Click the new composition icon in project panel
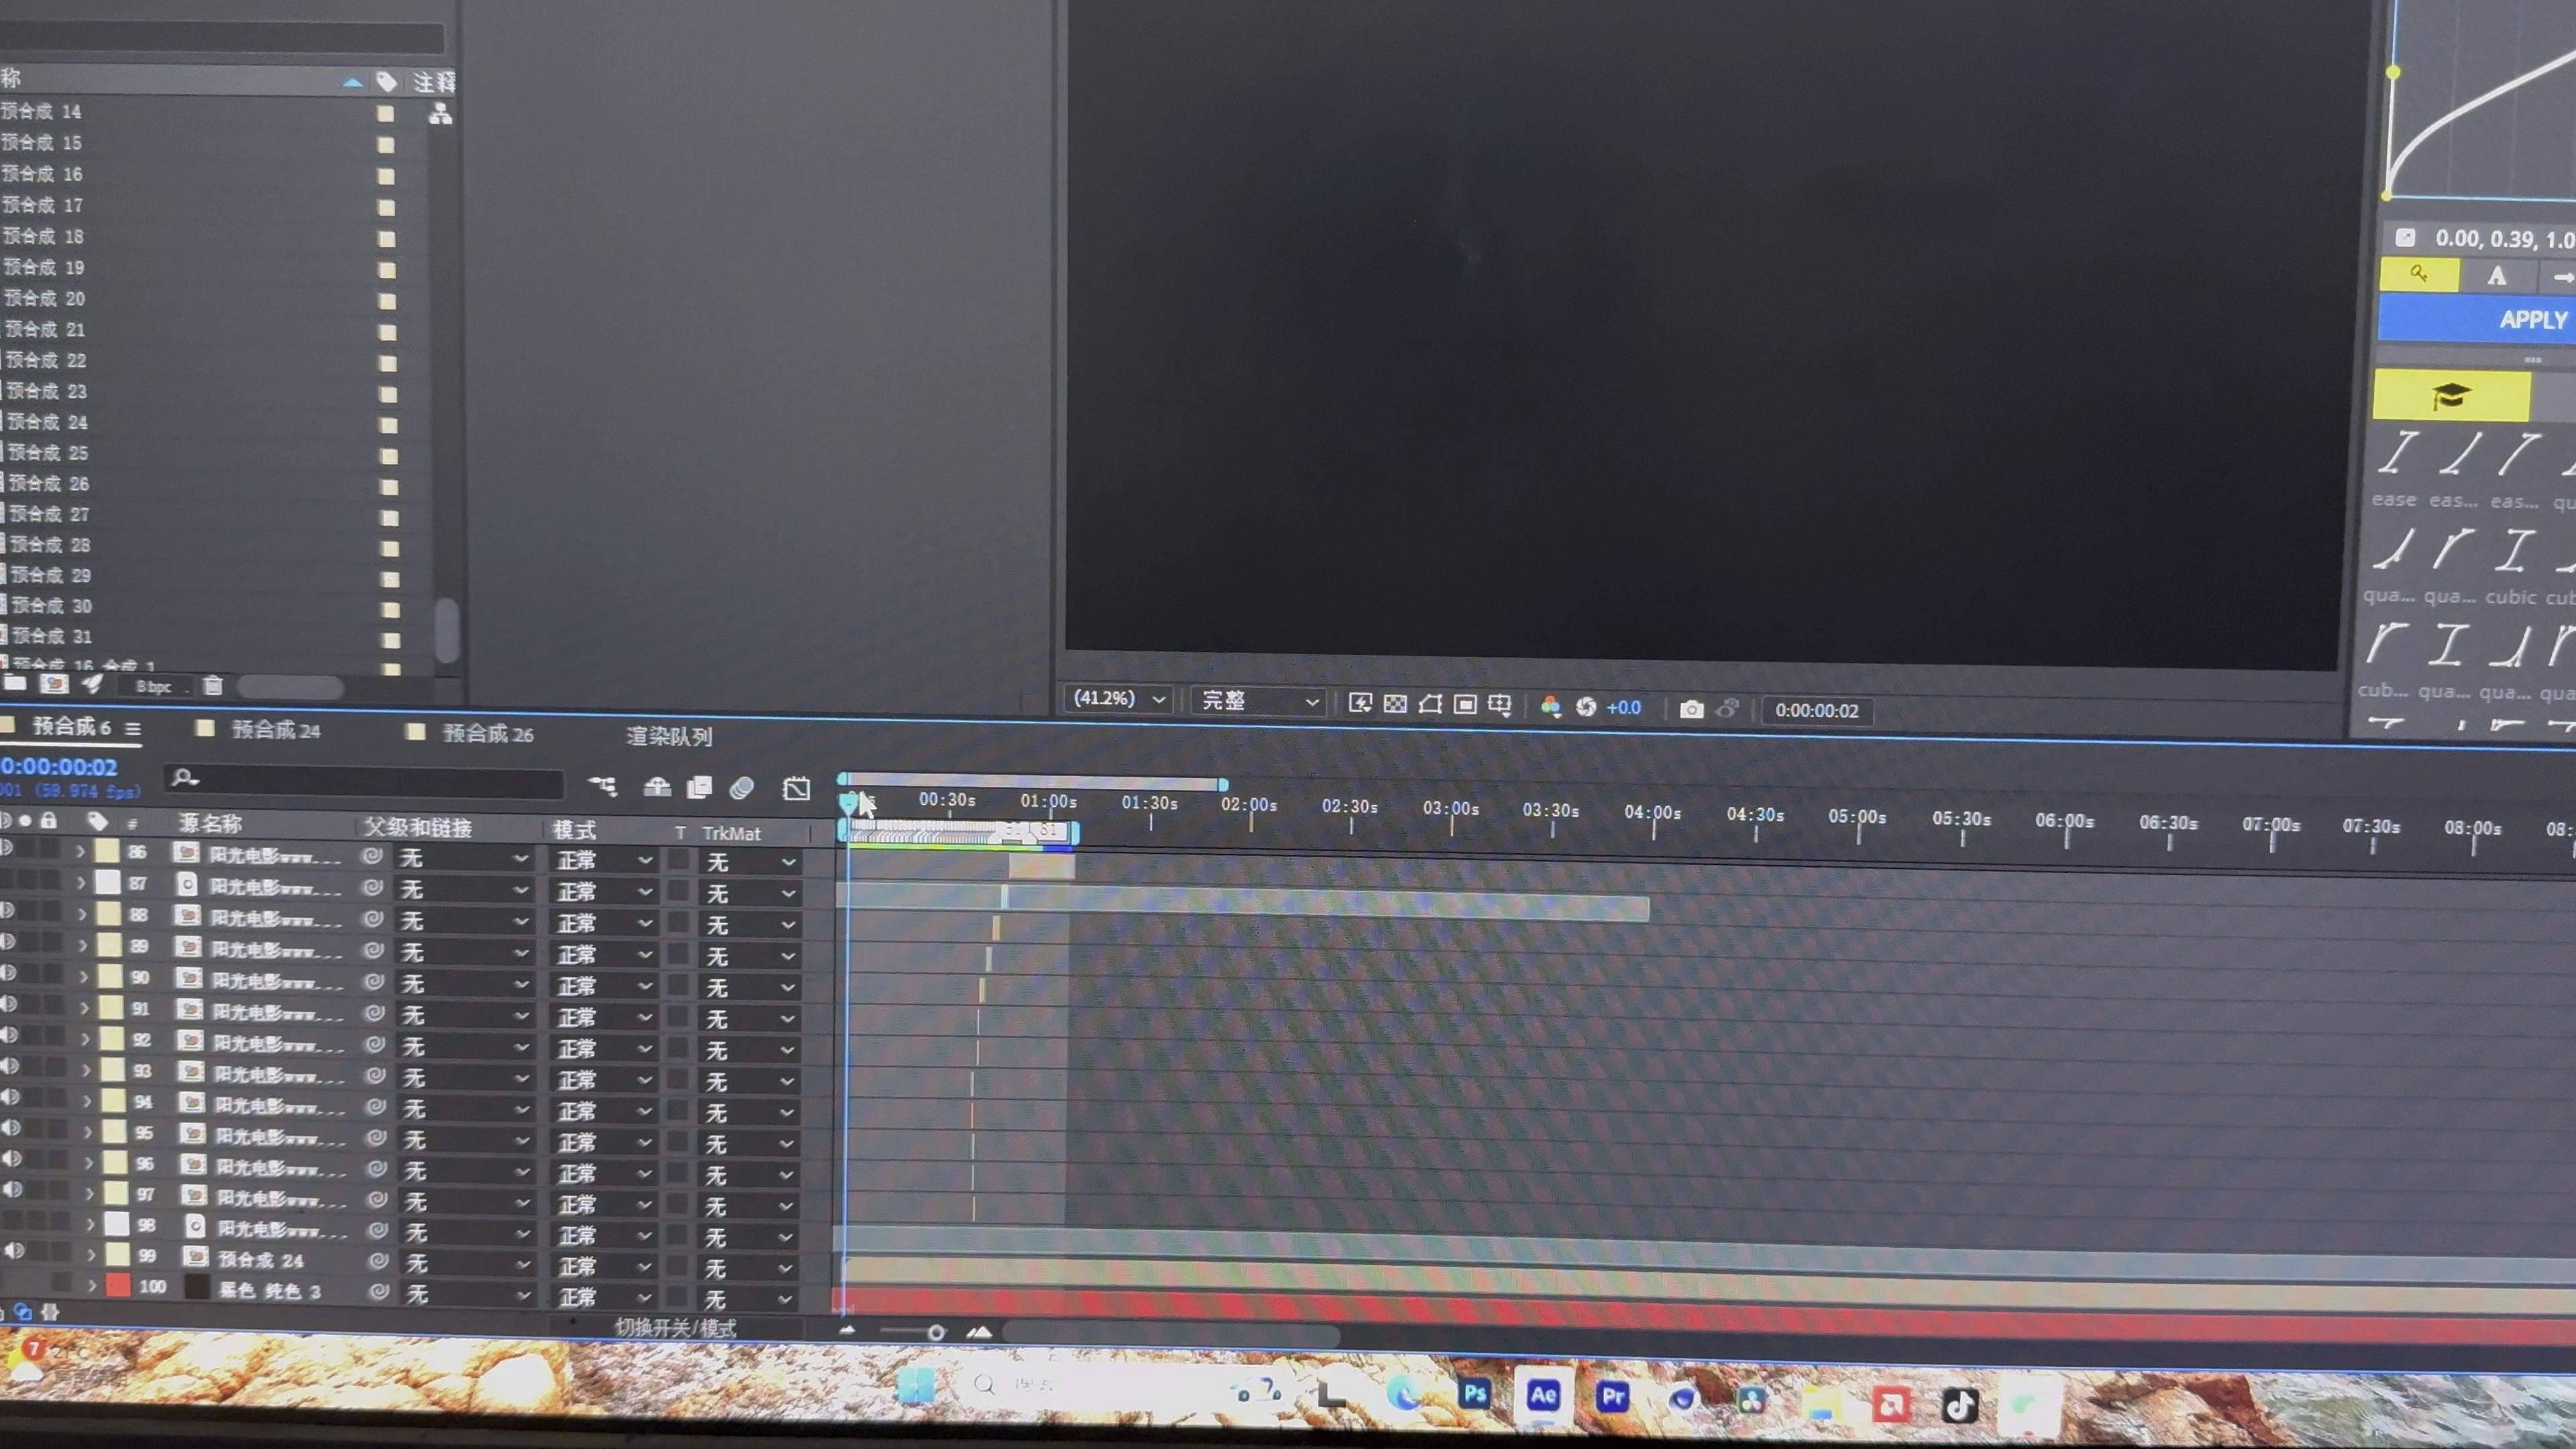This screenshot has height=1449, width=2576. click(x=54, y=684)
